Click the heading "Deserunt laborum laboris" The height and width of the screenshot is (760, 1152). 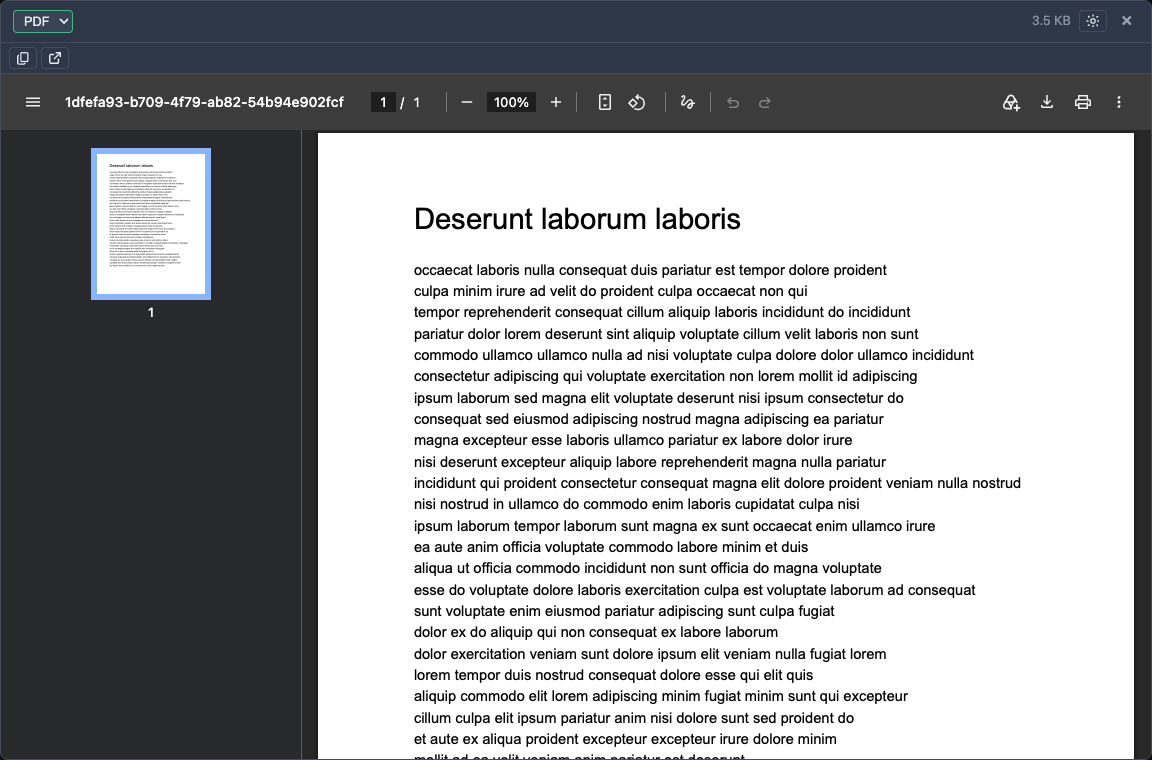point(577,219)
